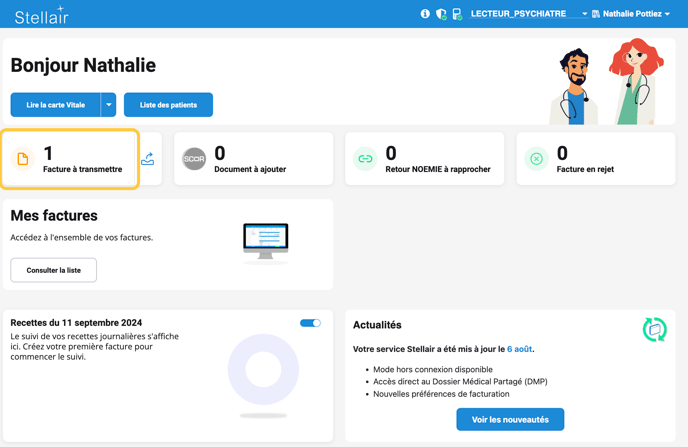
Task: Click Consulter la liste button
Action: pyautogui.click(x=54, y=270)
